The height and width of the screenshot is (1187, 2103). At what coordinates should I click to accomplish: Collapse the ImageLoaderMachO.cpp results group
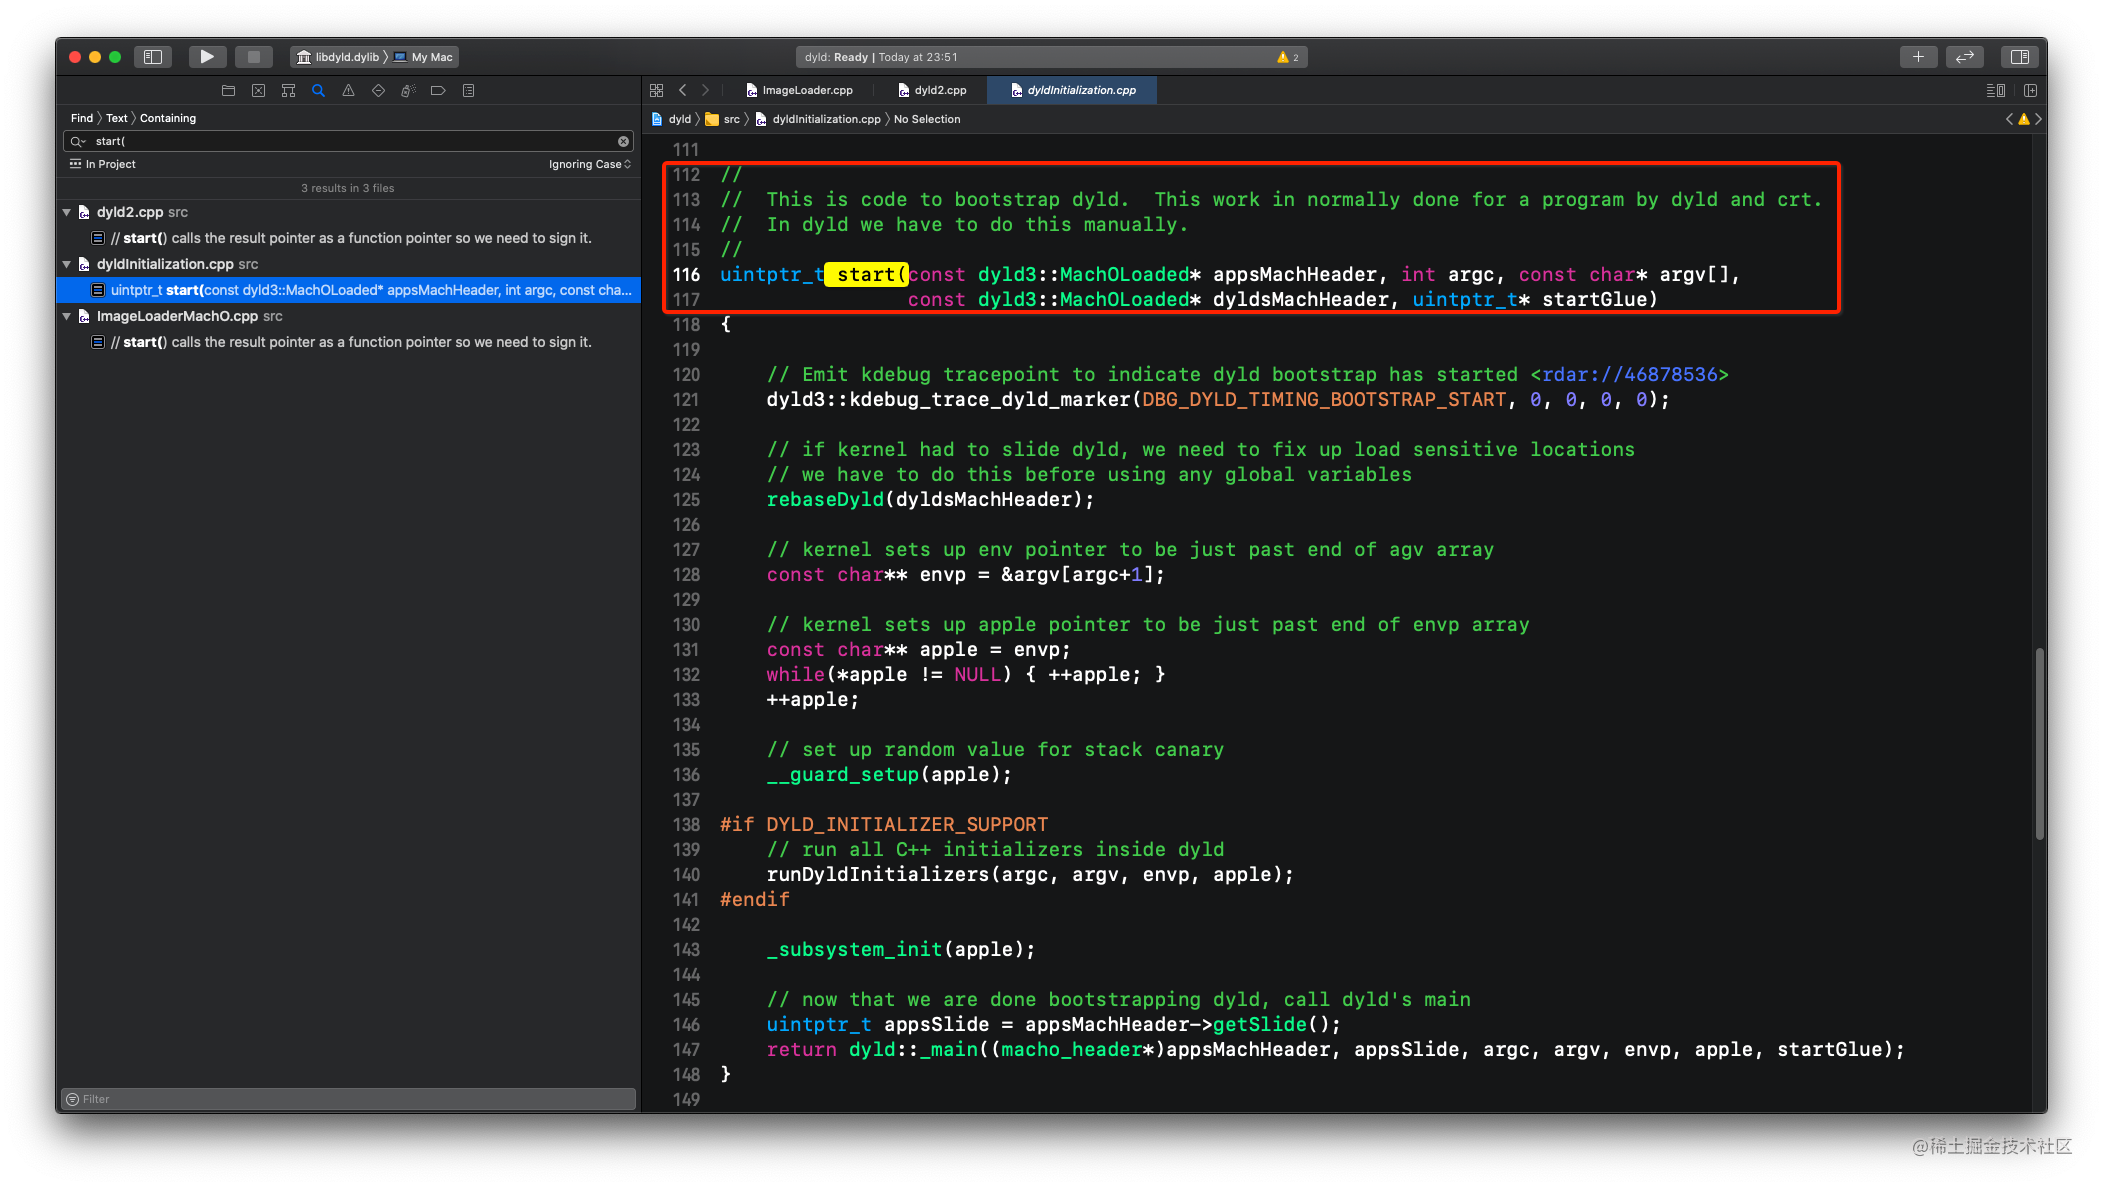click(x=67, y=316)
